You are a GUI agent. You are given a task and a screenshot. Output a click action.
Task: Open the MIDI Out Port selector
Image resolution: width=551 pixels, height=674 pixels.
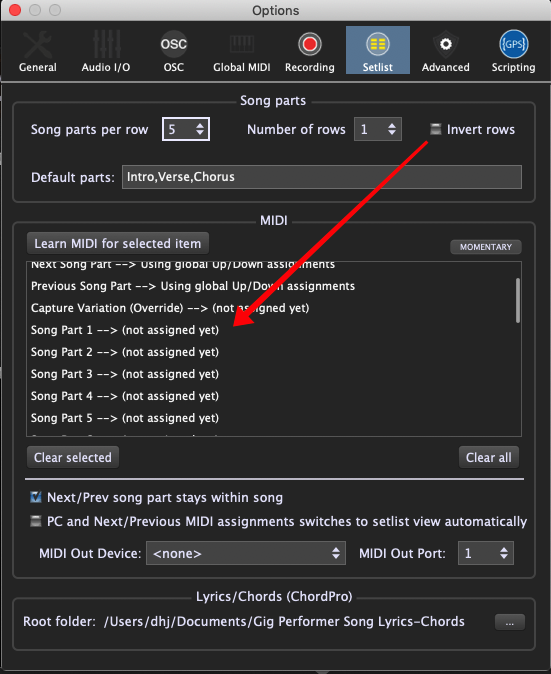click(x=486, y=553)
